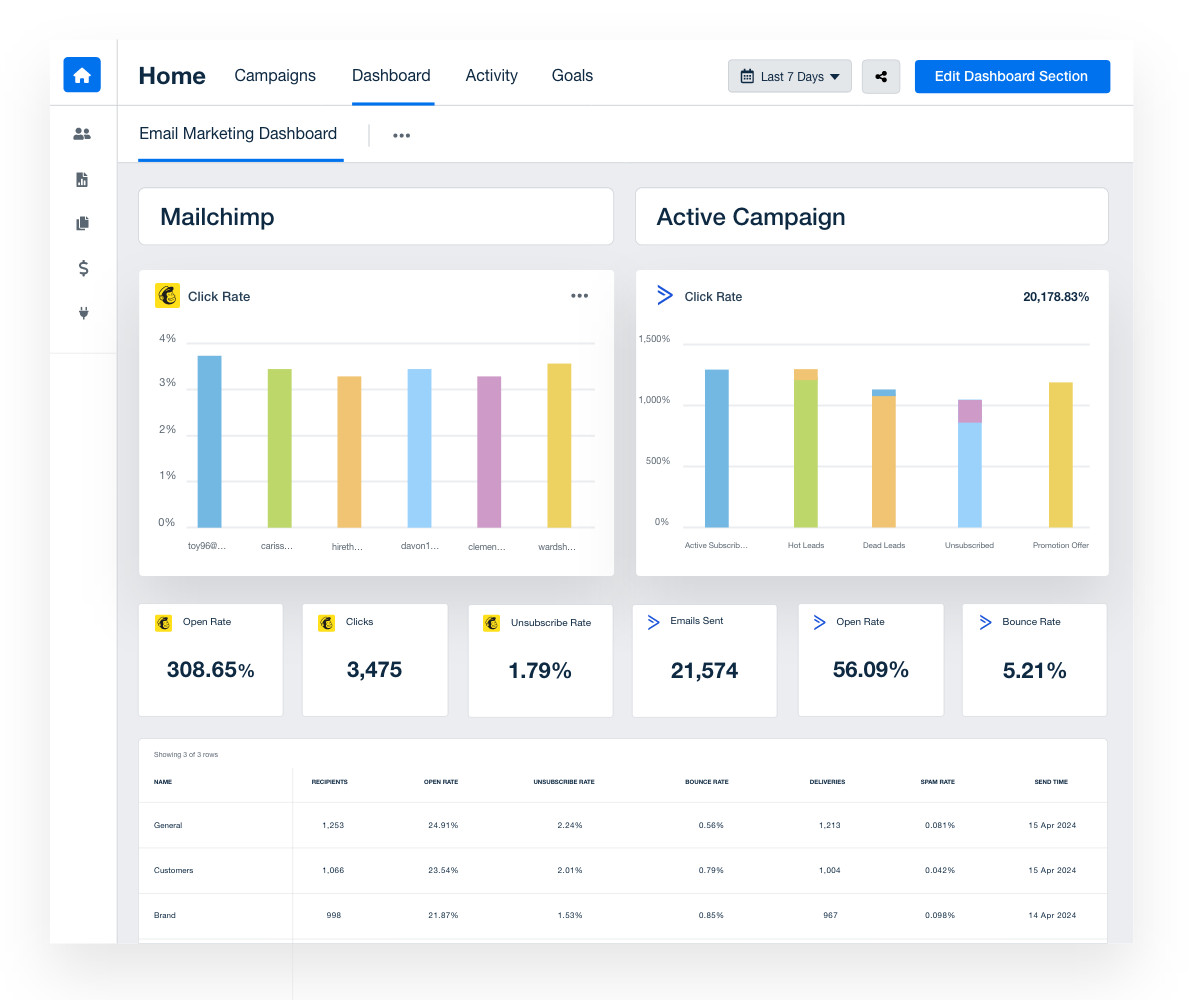Open the users group sidebar icon
1200x1000 pixels.
[x=83, y=133]
